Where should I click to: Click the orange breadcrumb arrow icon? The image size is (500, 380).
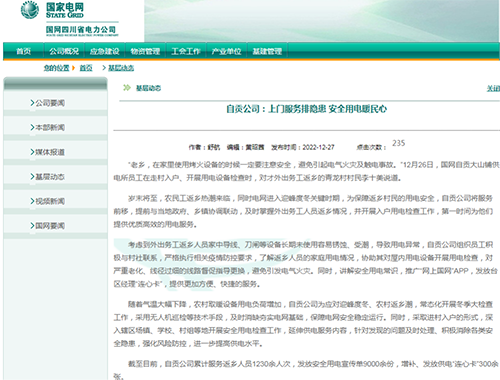[x=73, y=68]
